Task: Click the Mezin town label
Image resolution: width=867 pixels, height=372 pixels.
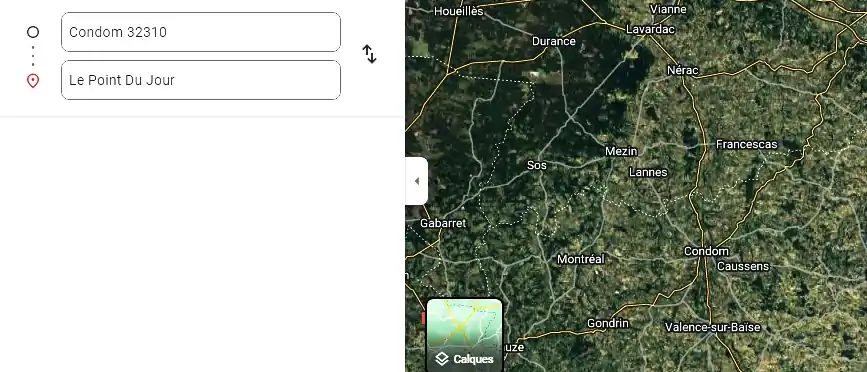Action: [x=621, y=151]
